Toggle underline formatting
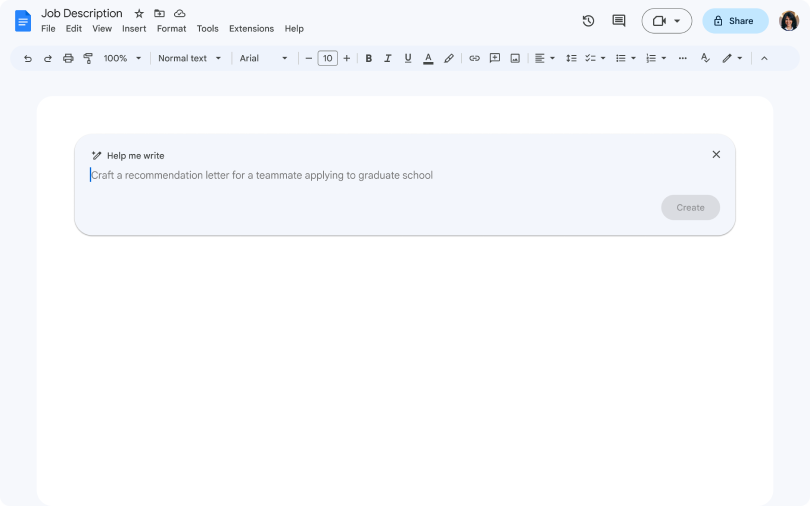This screenshot has height=506, width=810. (x=408, y=58)
